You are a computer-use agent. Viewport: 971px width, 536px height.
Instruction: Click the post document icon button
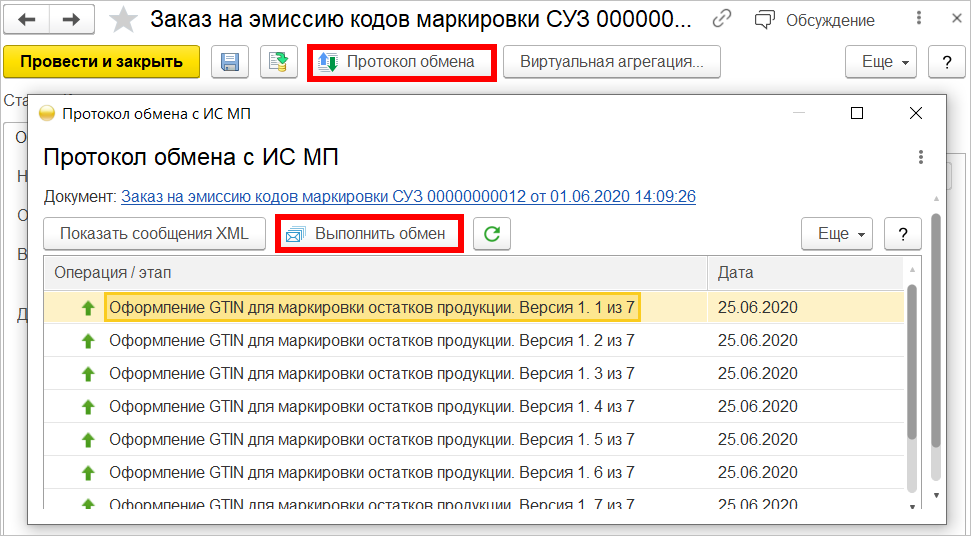pyautogui.click(x=279, y=62)
